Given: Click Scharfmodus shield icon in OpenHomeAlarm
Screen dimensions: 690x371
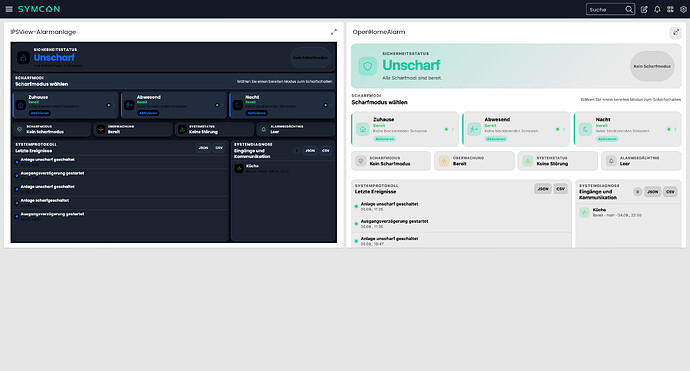Looking at the screenshot, I should [361, 161].
